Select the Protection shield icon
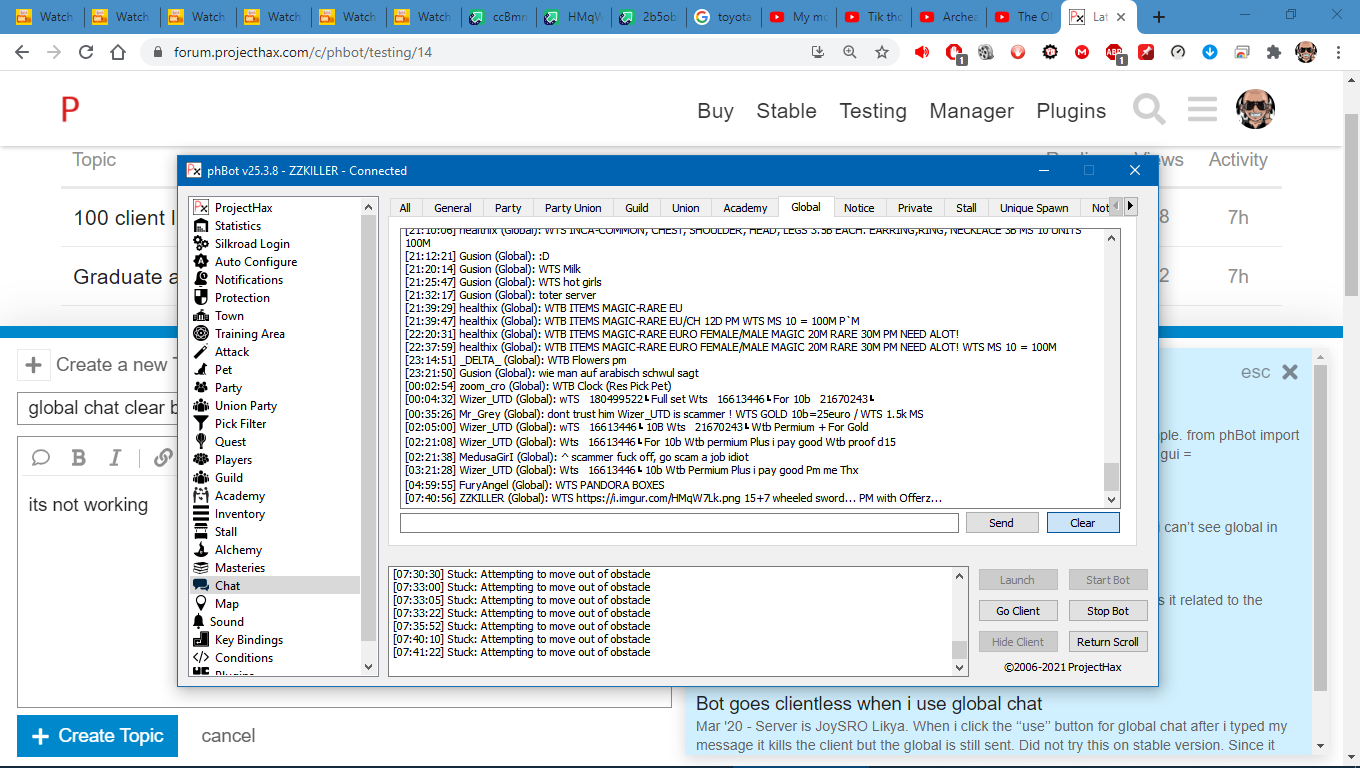 (200, 298)
